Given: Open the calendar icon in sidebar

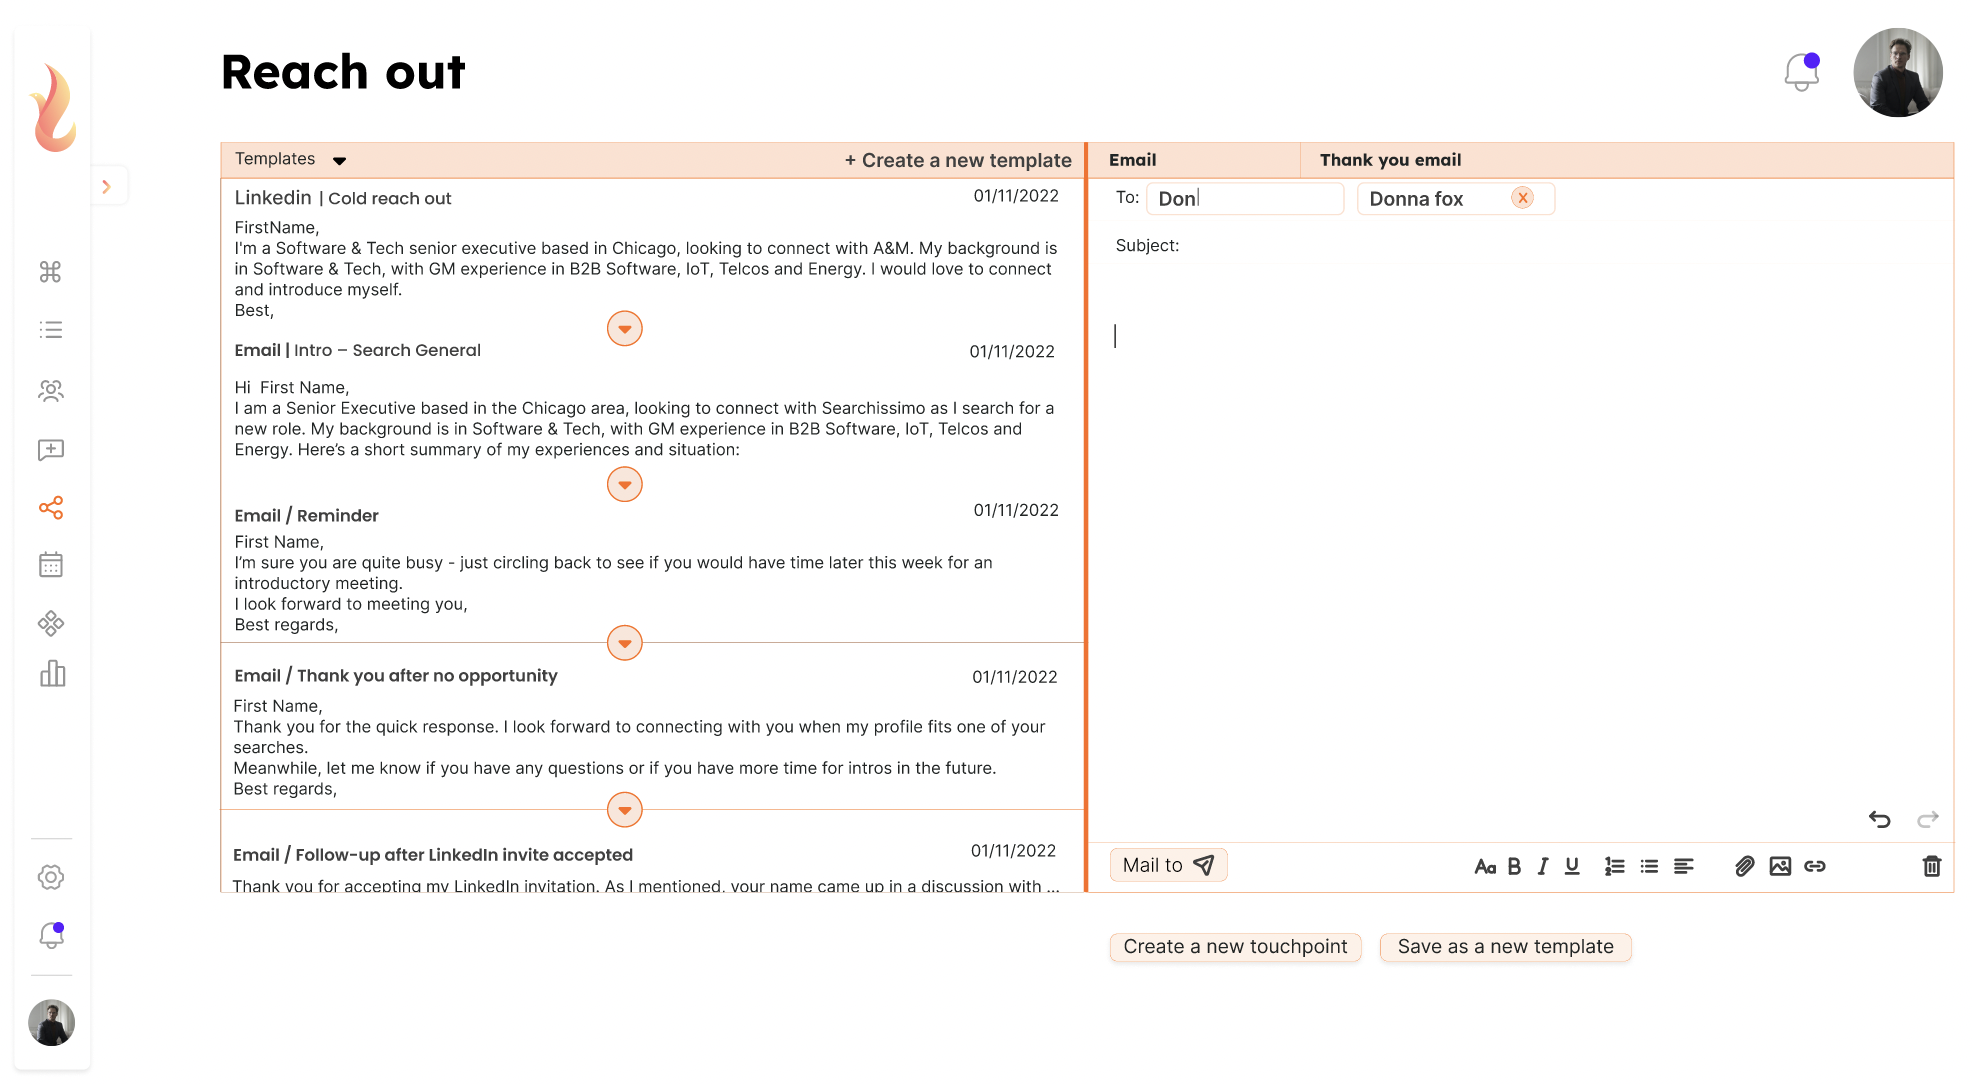Looking at the screenshot, I should tap(50, 565).
